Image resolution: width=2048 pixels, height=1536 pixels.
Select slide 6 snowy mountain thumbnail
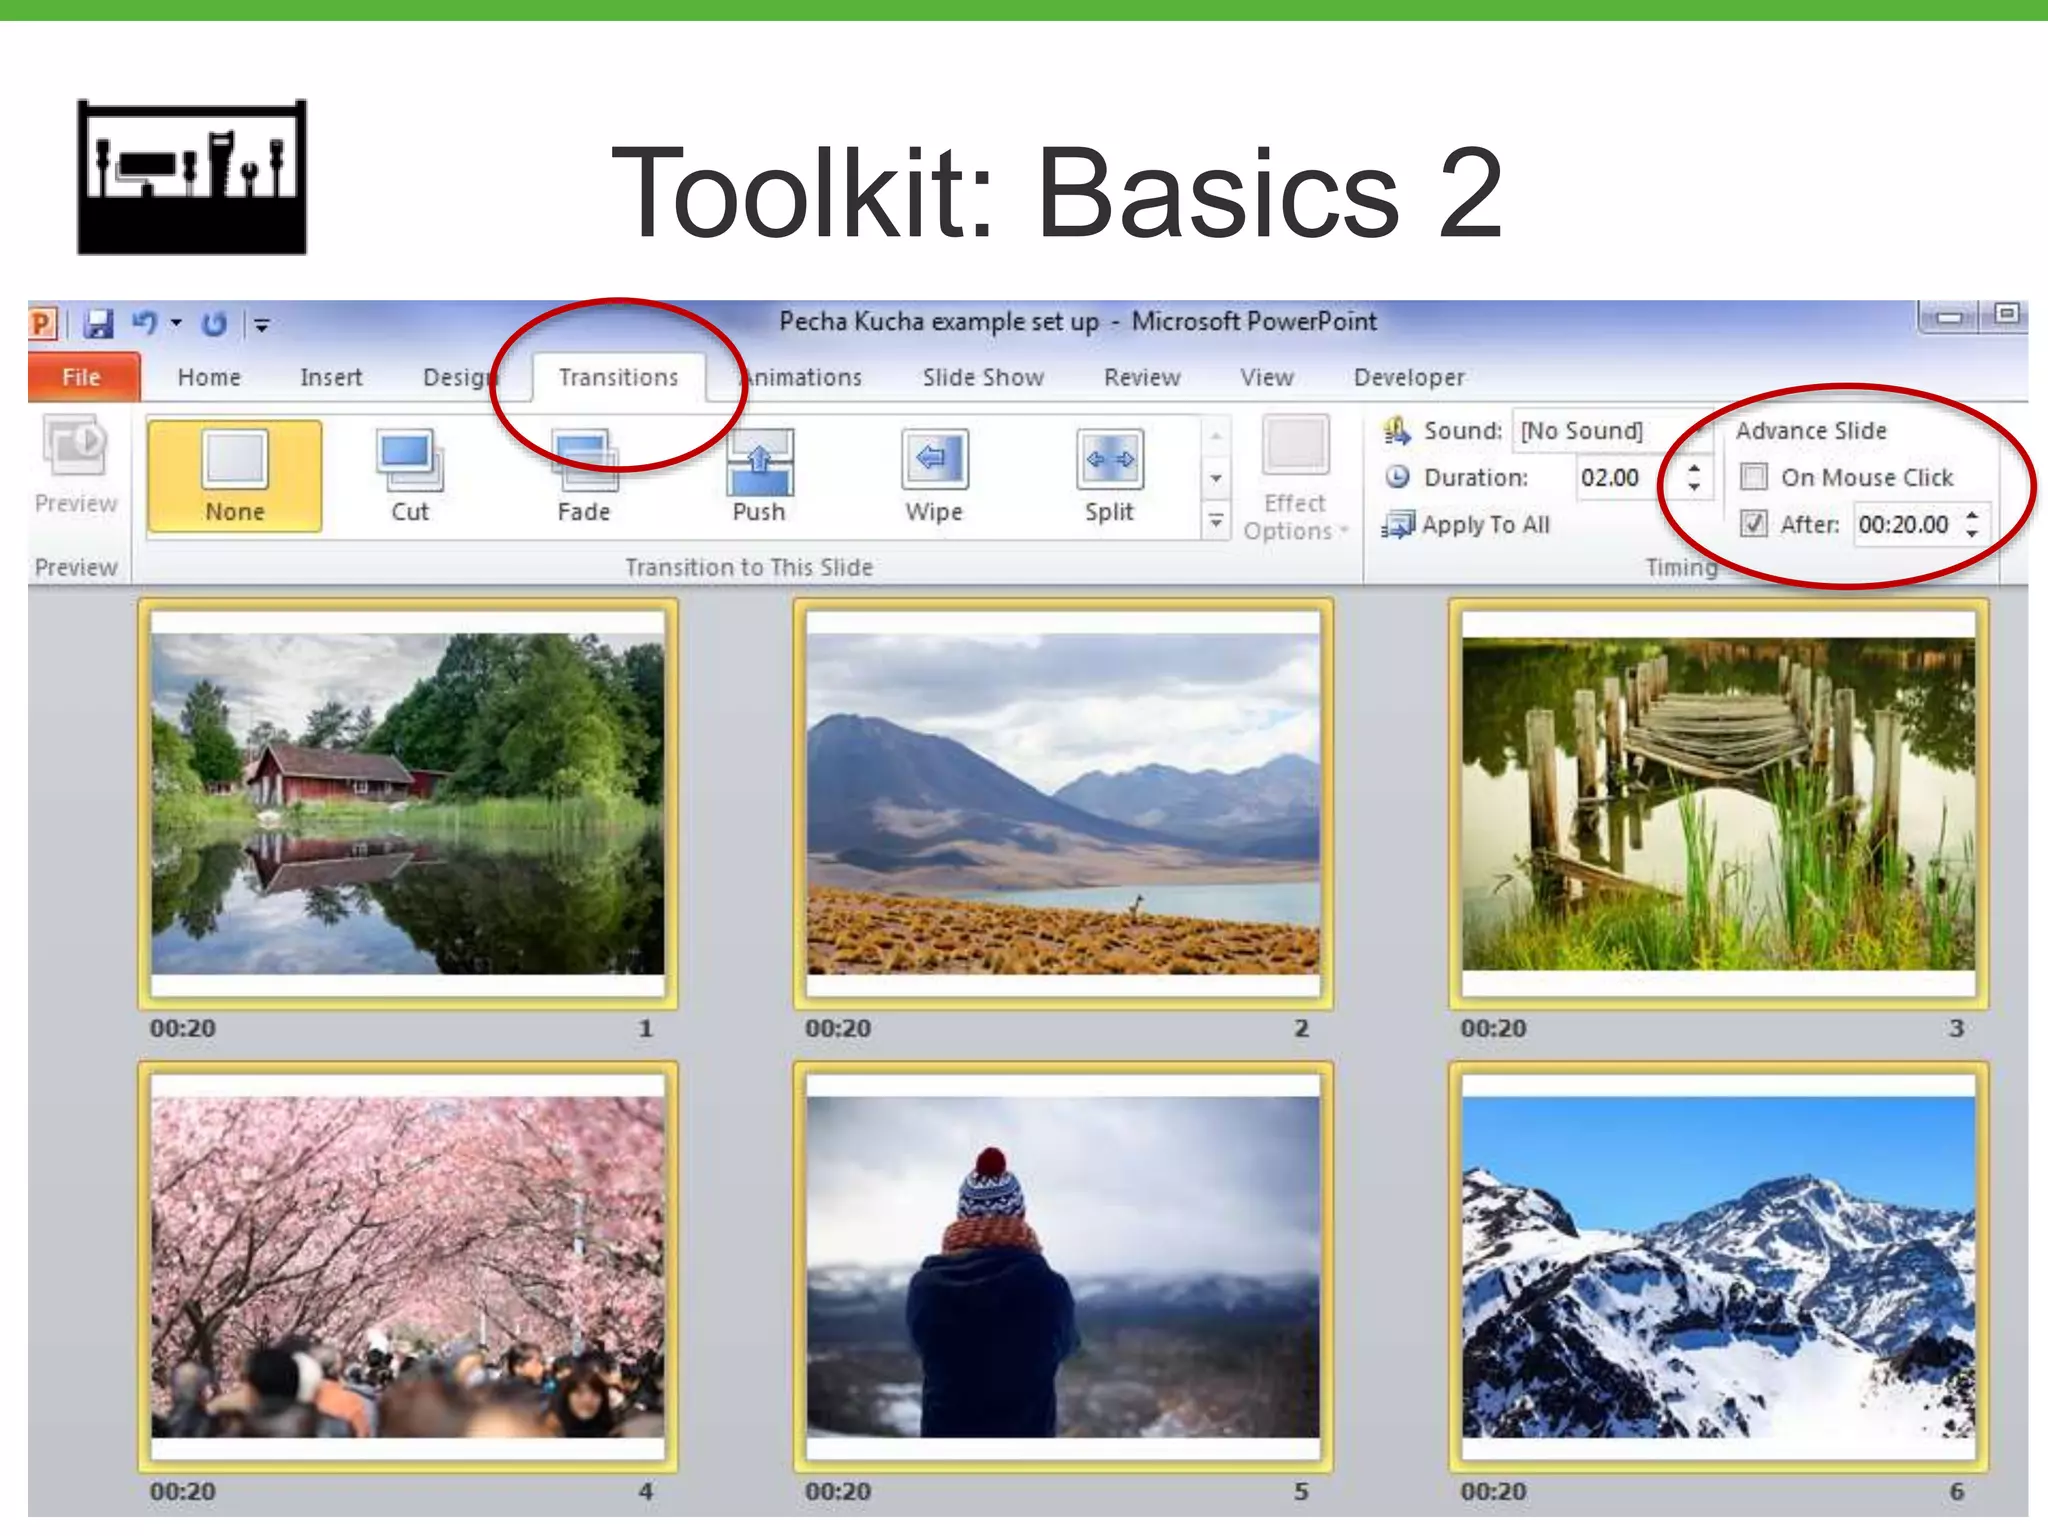click(1718, 1267)
